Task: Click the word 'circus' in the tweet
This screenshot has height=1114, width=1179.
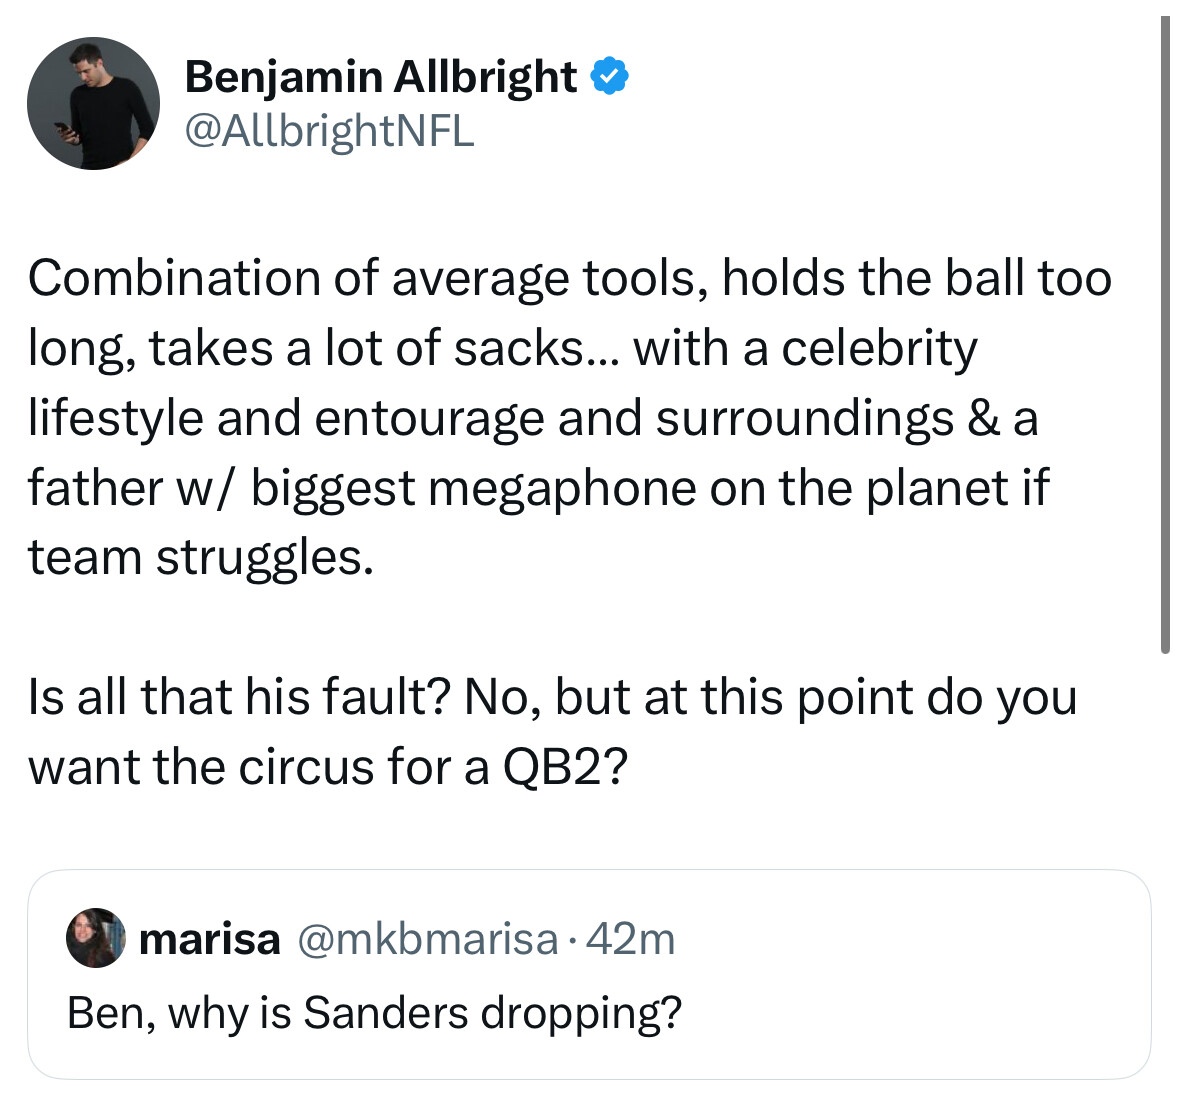Action: [306, 767]
